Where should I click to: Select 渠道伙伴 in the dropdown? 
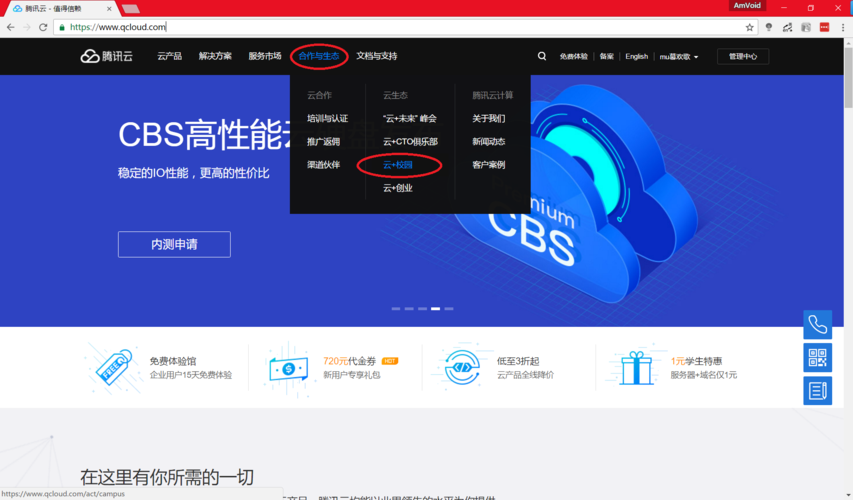323,165
